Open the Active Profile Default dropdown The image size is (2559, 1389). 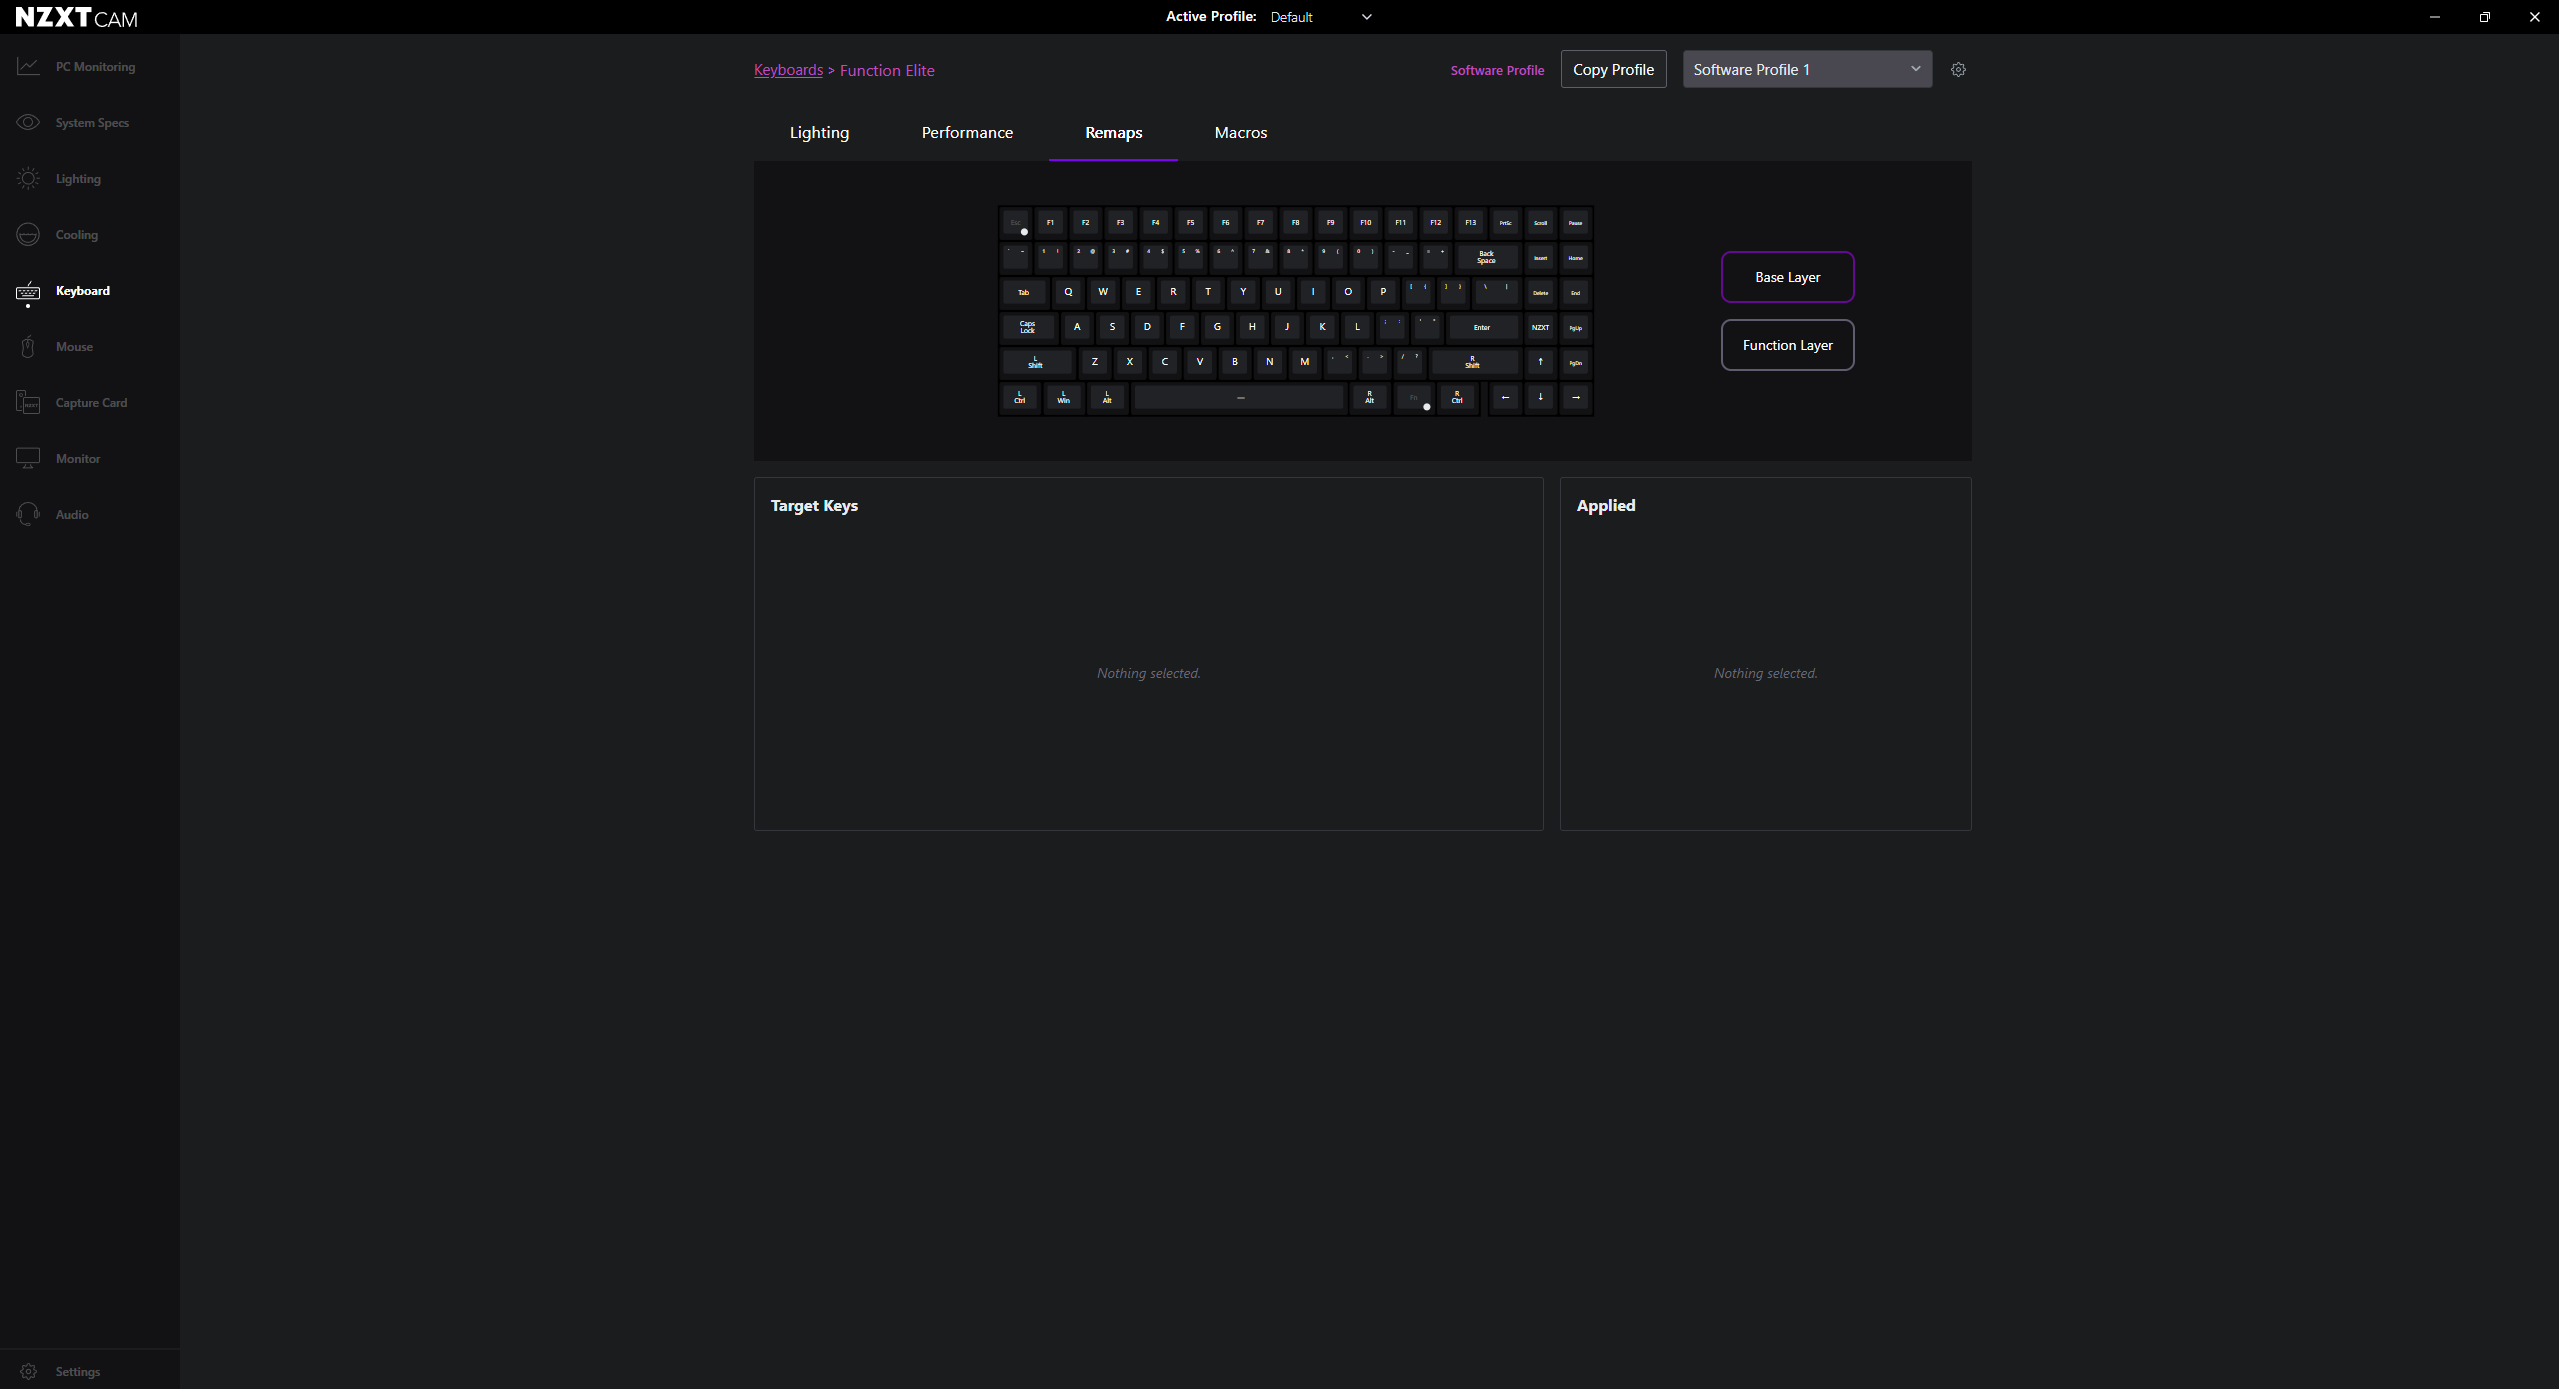(x=1321, y=17)
